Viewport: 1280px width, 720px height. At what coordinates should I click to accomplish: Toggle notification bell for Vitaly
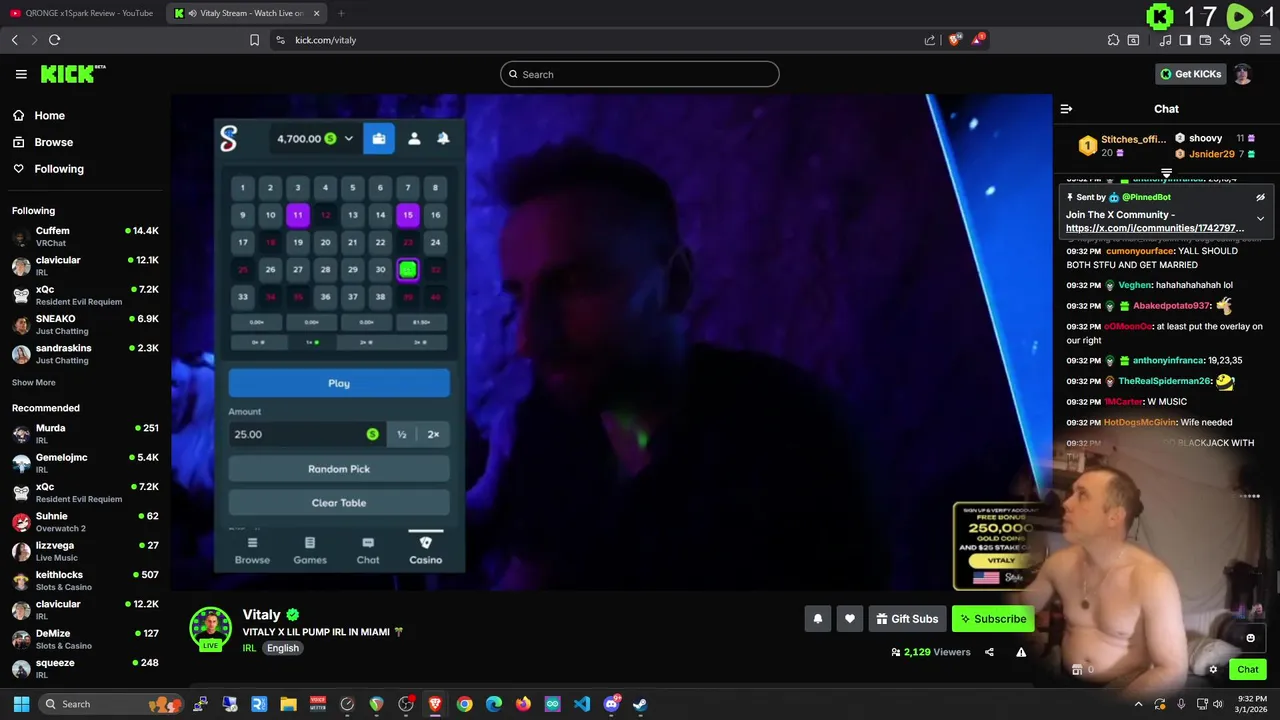pos(817,619)
